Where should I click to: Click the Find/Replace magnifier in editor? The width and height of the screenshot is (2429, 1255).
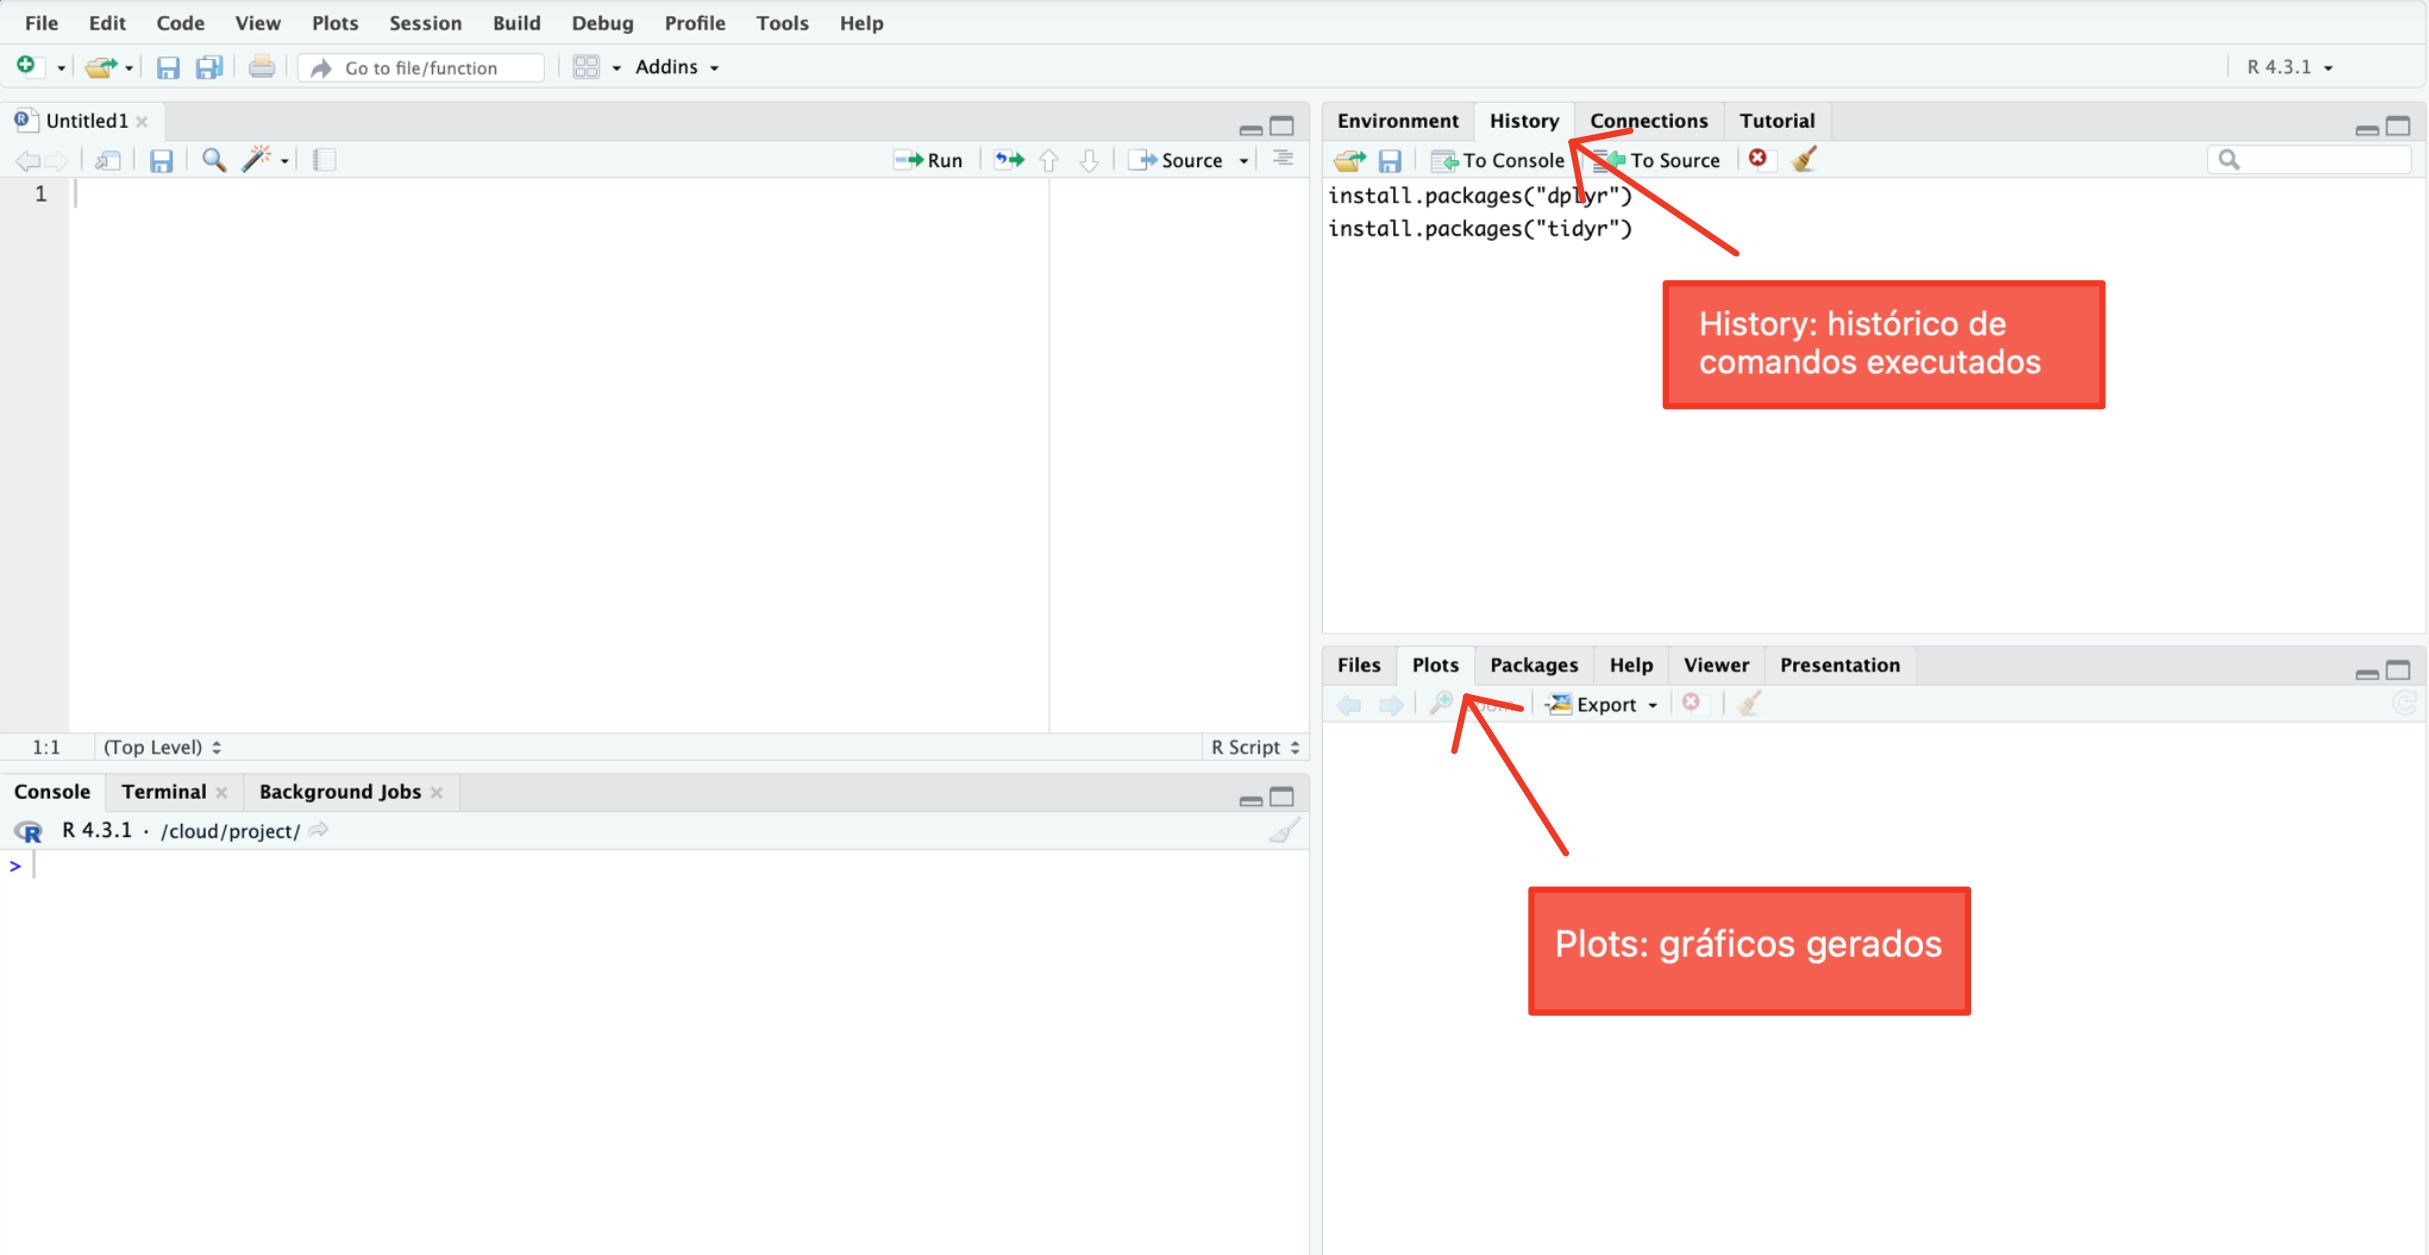coord(213,159)
